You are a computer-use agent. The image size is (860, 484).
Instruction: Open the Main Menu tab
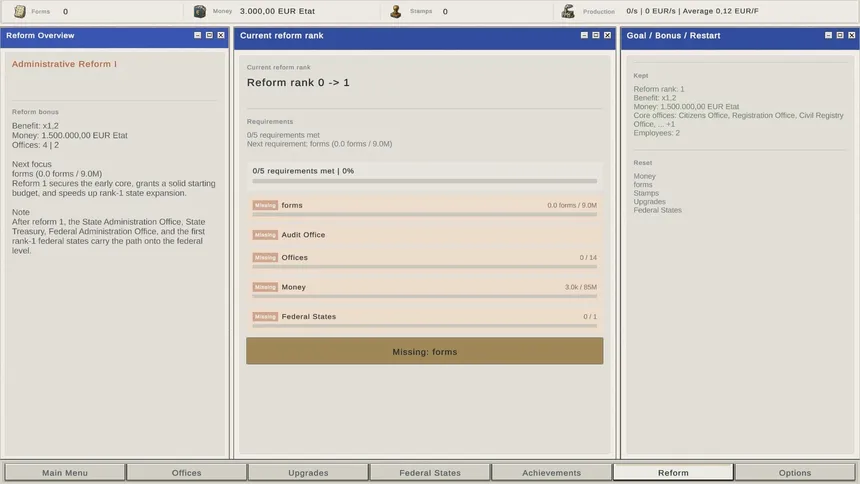[65, 472]
